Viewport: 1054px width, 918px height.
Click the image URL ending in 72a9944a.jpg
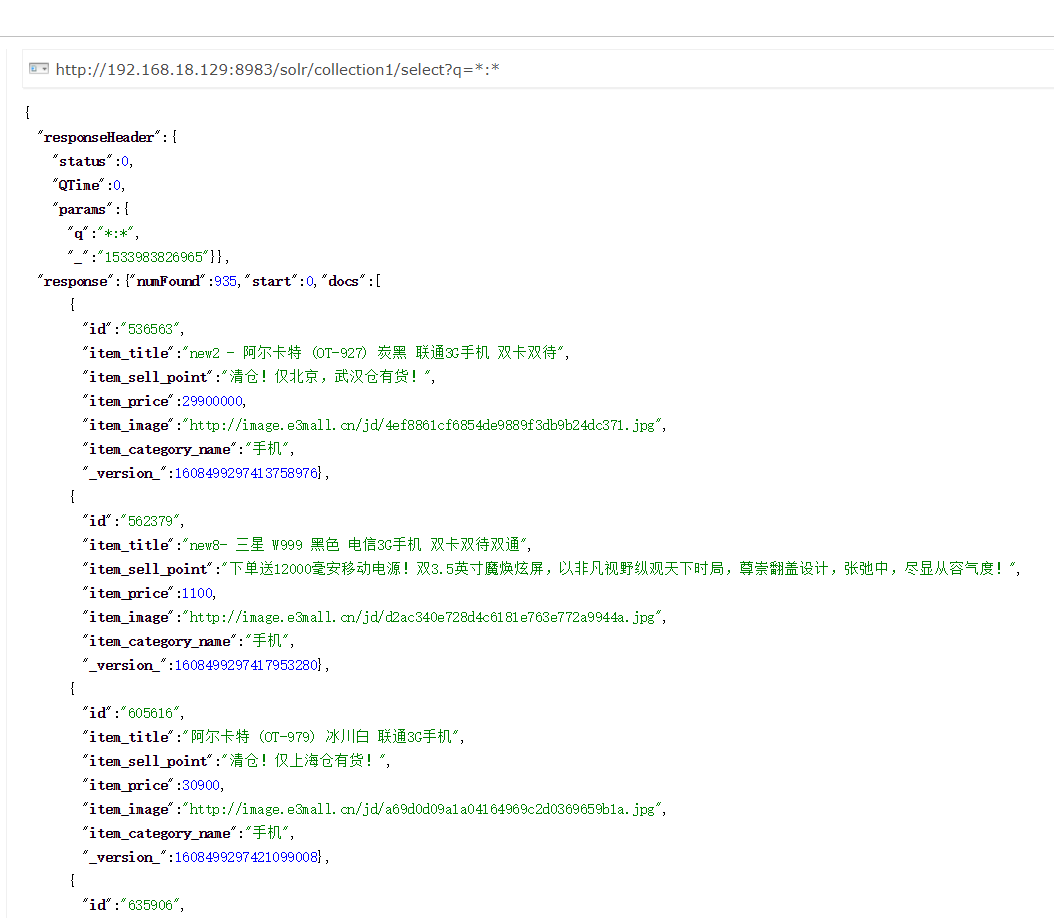pyautogui.click(x=421, y=617)
